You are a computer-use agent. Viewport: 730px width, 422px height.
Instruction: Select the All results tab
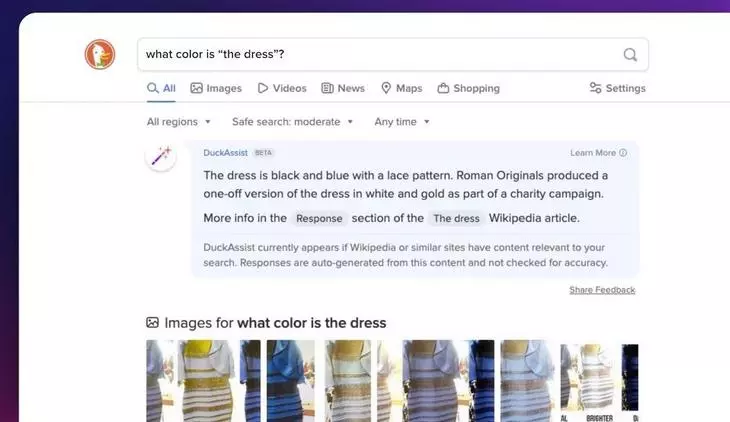[x=161, y=88]
